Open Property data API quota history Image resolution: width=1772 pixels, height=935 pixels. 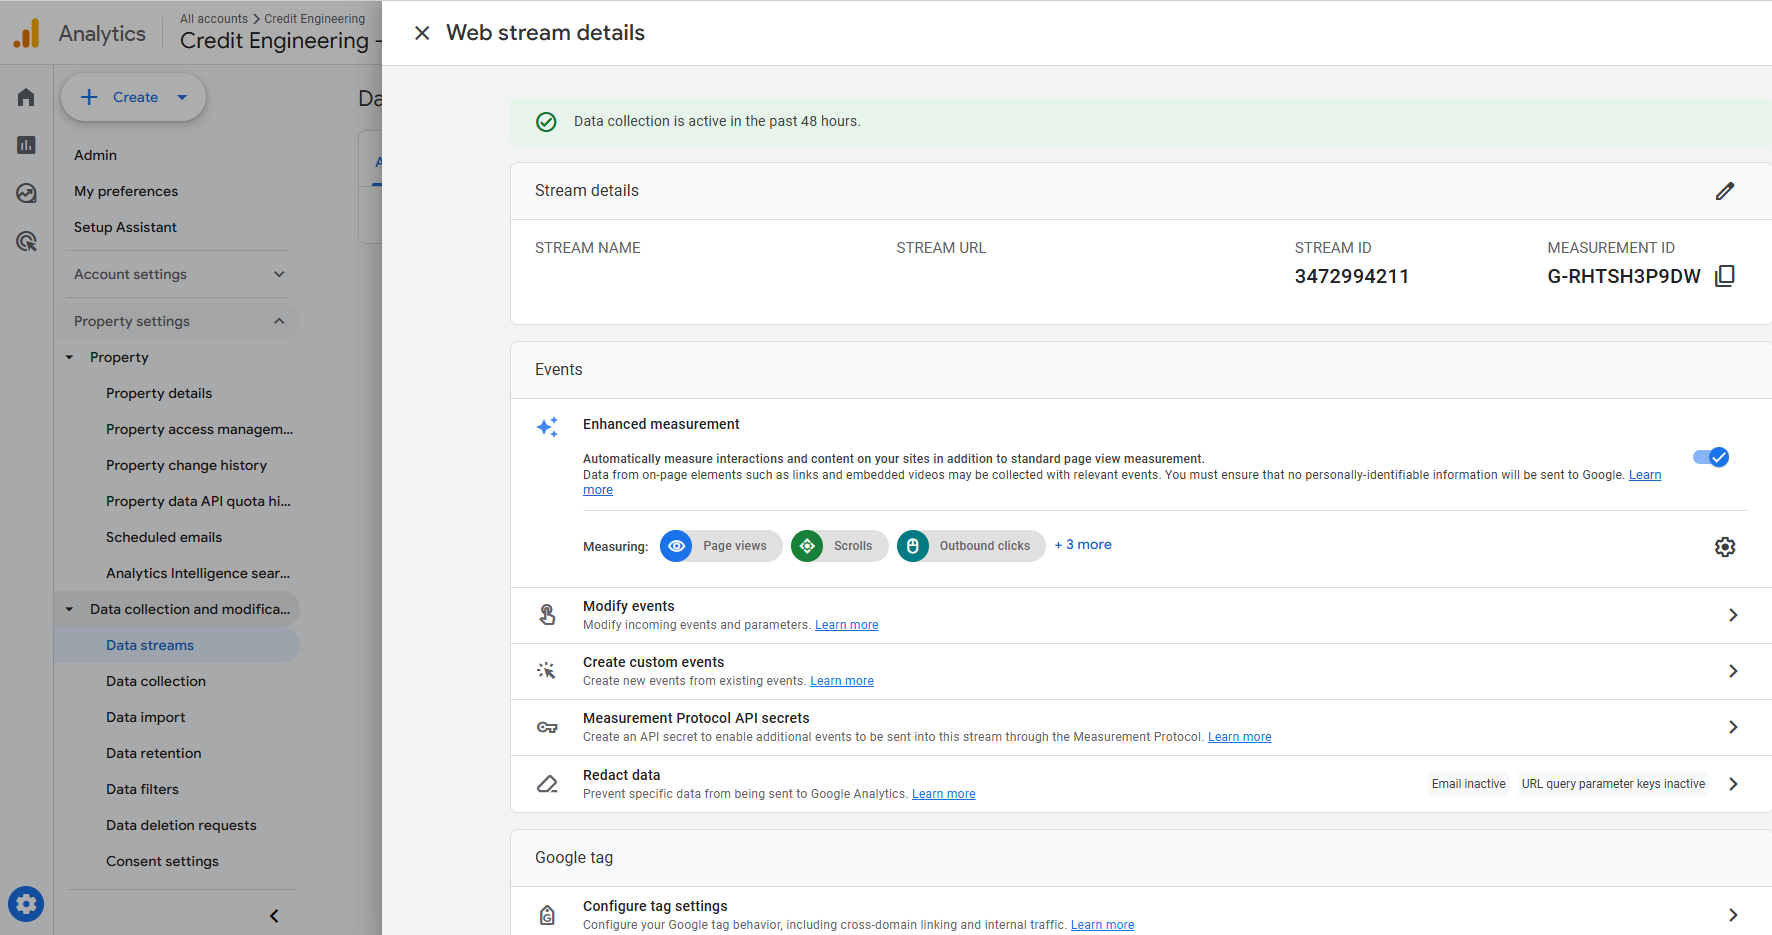(198, 501)
